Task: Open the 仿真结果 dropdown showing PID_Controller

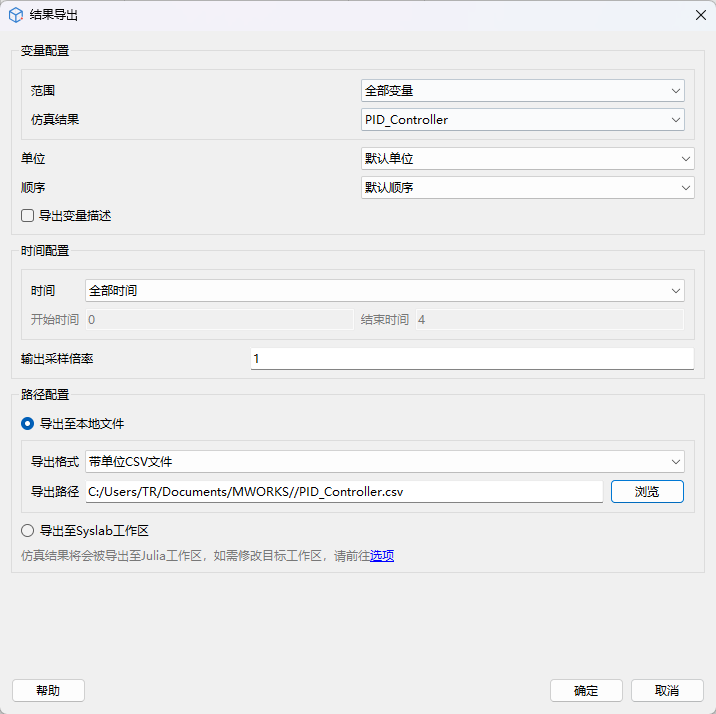Action: point(522,120)
